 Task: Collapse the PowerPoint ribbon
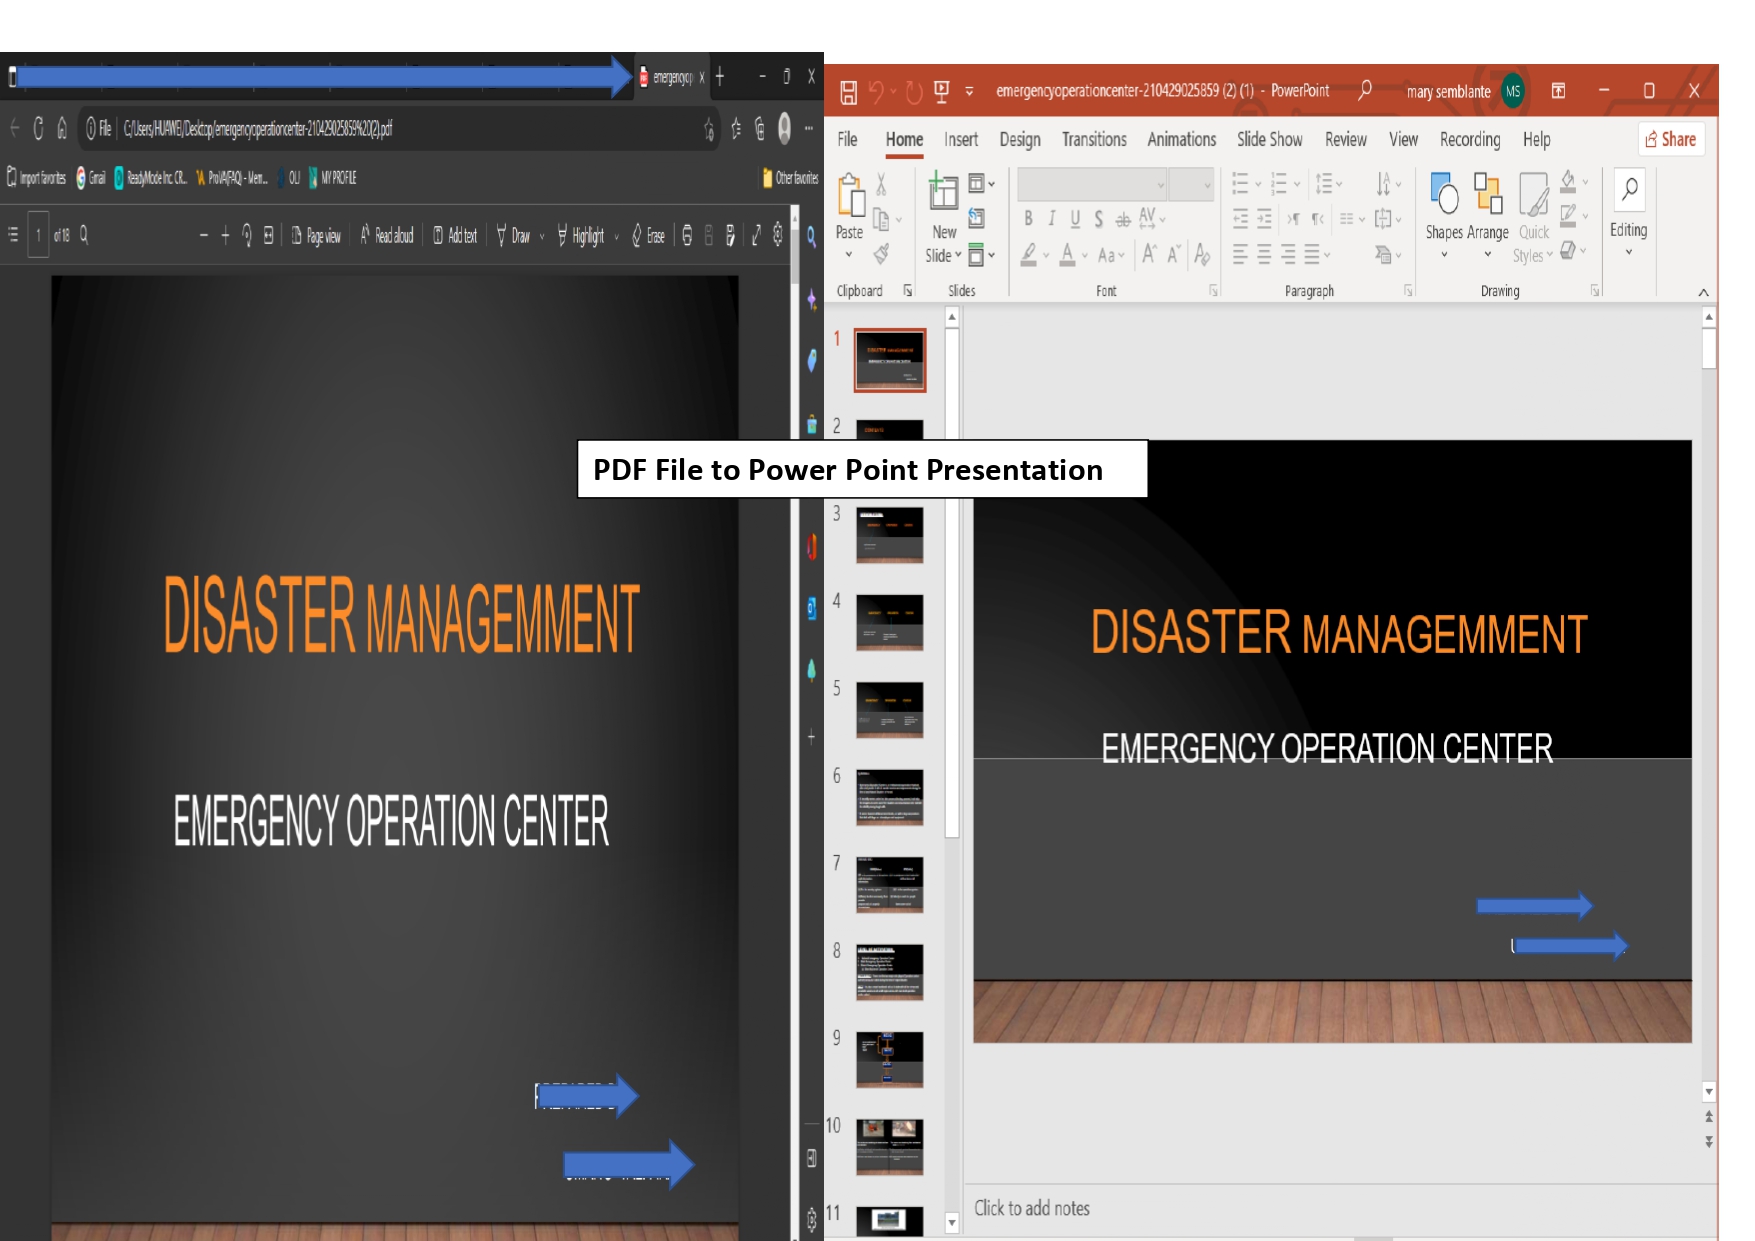pyautogui.click(x=1703, y=291)
